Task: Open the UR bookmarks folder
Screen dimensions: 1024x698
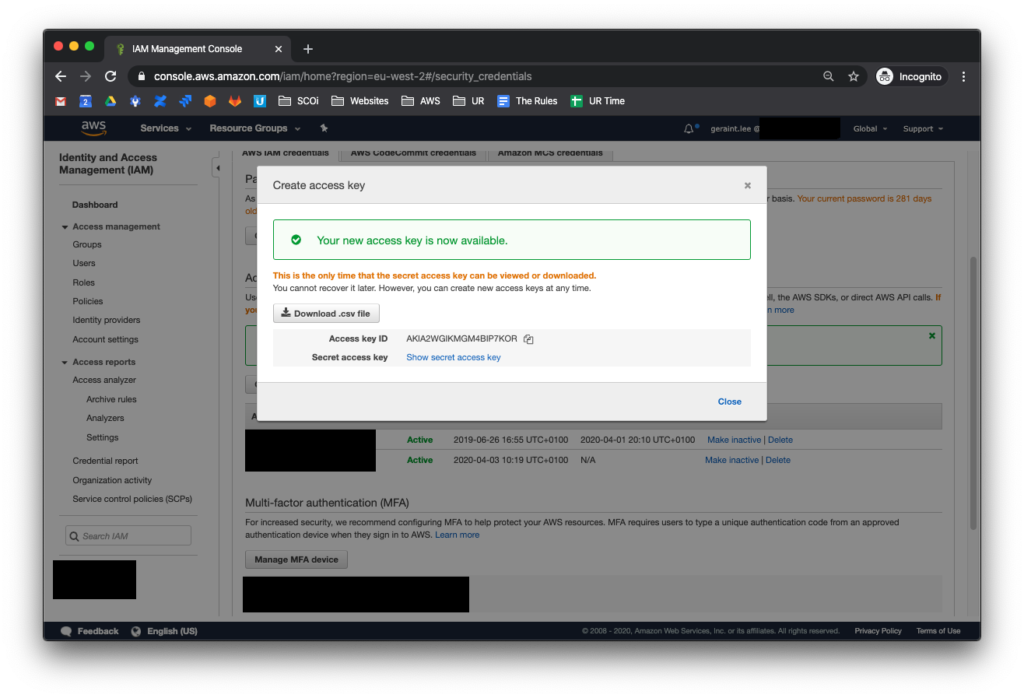Action: click(469, 101)
